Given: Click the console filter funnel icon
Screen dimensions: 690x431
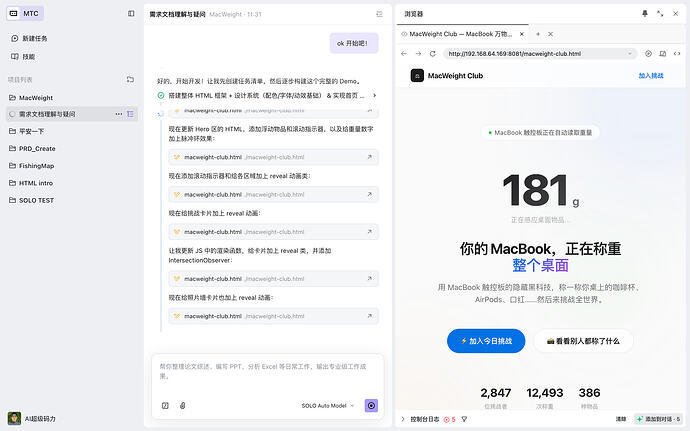Looking at the screenshot, I should click(464, 420).
